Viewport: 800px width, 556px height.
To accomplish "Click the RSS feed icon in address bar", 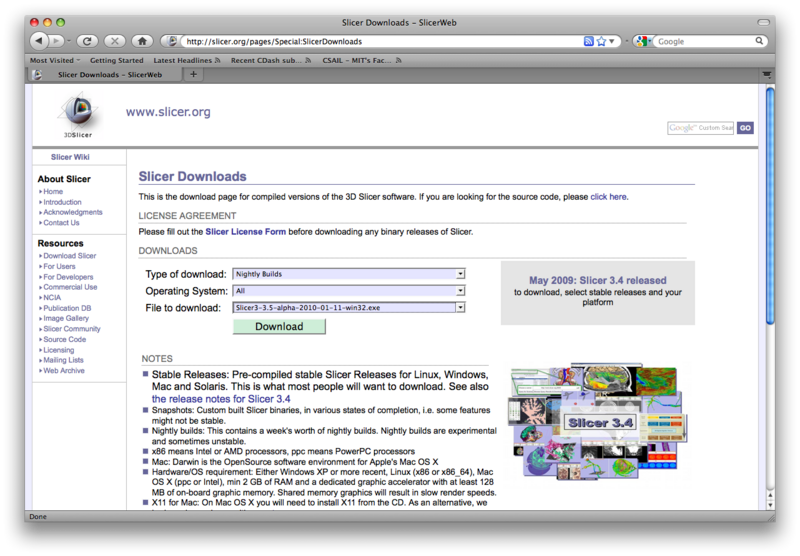I will click(588, 41).
